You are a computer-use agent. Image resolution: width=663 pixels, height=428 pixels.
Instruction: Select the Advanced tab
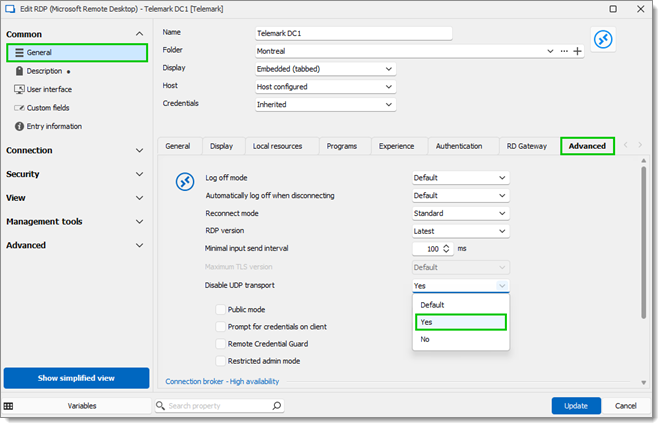(x=587, y=146)
